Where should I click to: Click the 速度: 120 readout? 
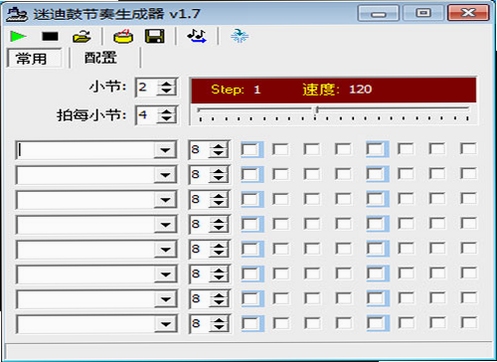pyautogui.click(x=337, y=89)
